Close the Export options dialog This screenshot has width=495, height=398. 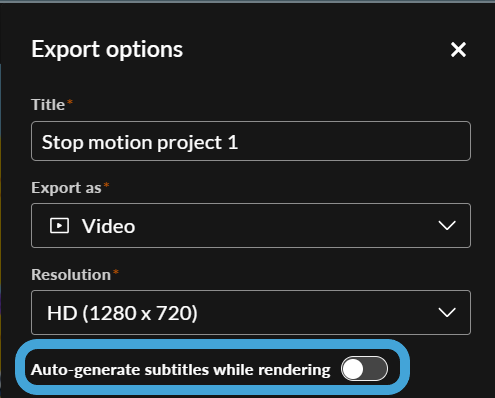point(458,50)
